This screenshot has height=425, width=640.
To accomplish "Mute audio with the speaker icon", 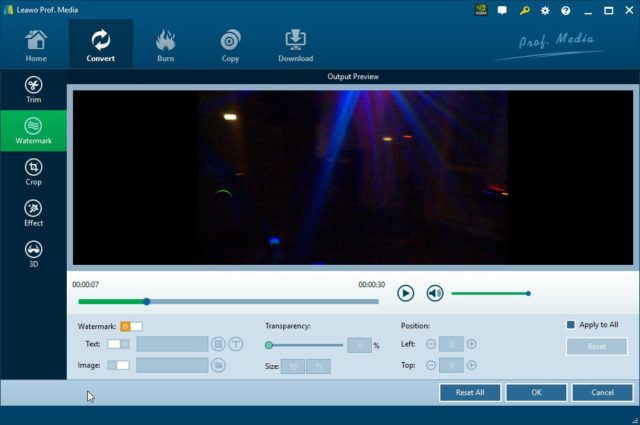I will (x=435, y=293).
